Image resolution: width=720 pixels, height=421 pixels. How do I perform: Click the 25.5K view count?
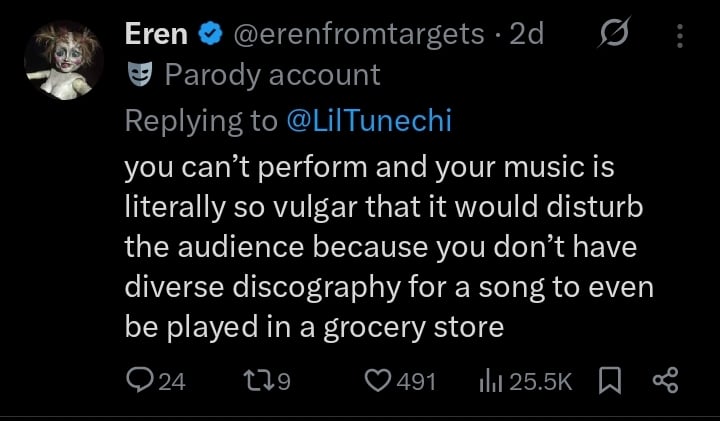point(541,381)
